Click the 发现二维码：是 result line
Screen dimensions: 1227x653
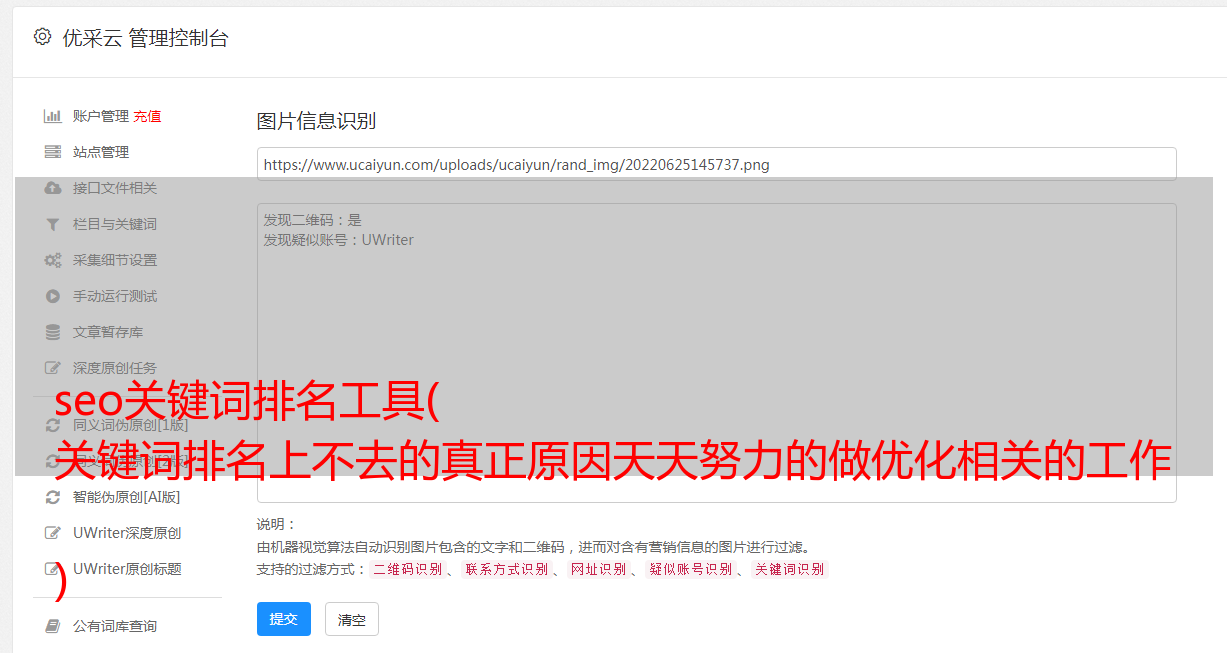(x=312, y=220)
